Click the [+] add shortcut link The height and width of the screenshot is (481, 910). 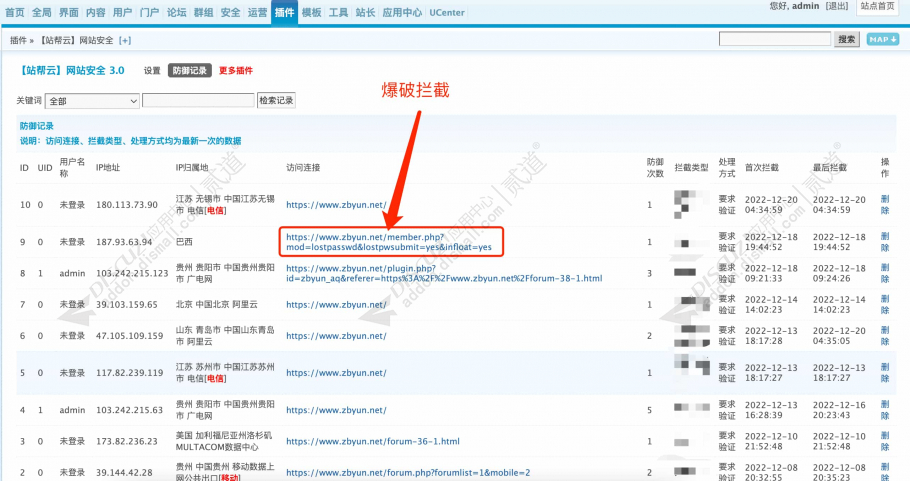125,40
